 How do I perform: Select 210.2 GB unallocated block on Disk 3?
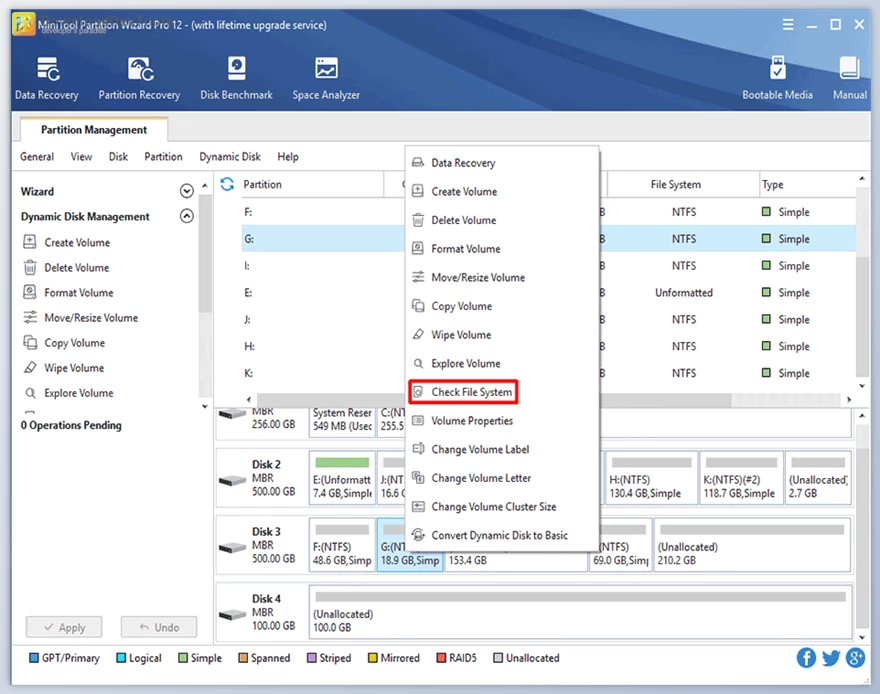click(752, 545)
